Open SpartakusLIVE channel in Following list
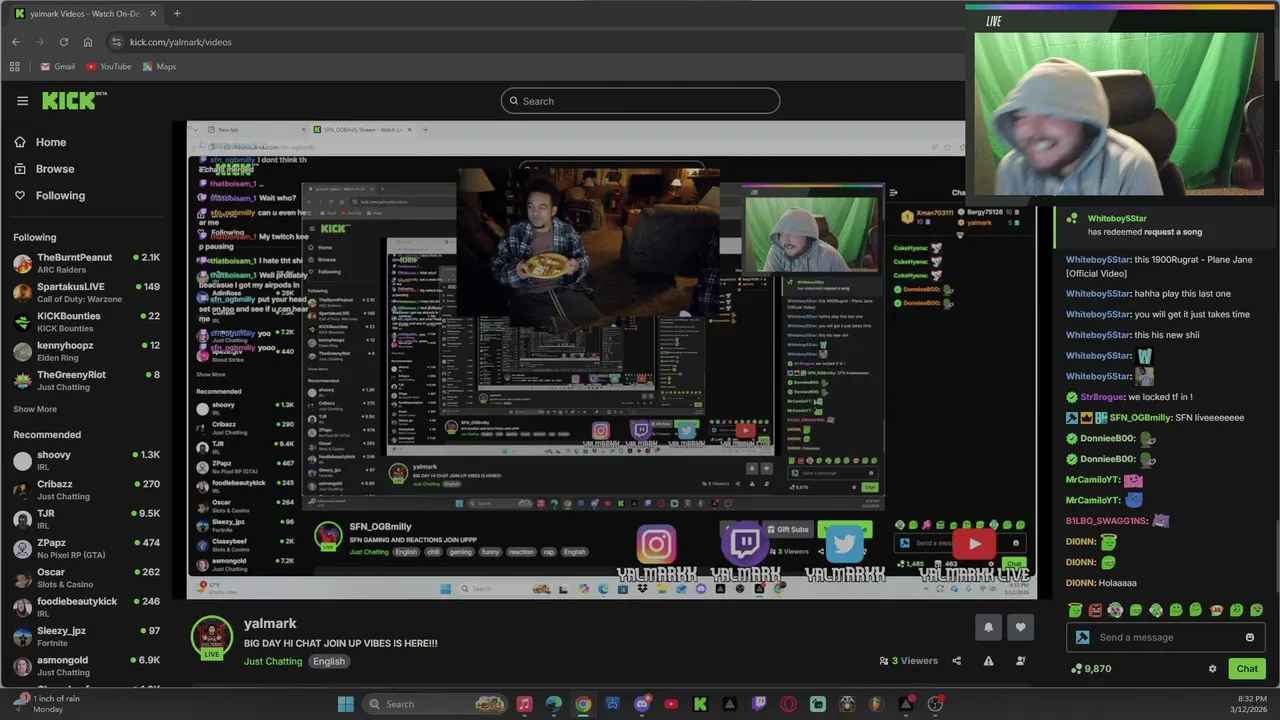Viewport: 1280px width, 720px height. tap(86, 292)
